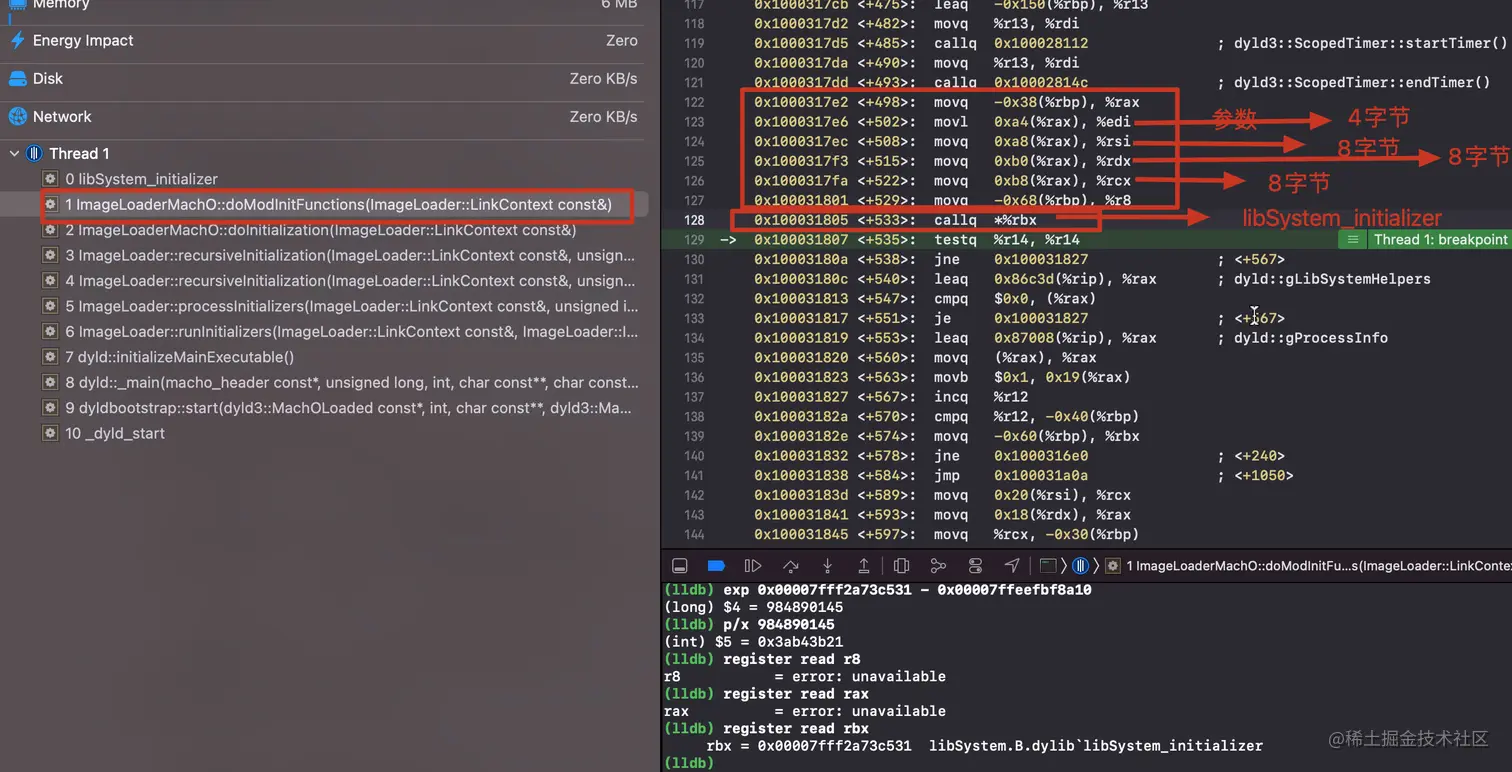The image size is (1512, 772).
Task: Click the instruction pointer arrow on line 129
Action: 728,240
